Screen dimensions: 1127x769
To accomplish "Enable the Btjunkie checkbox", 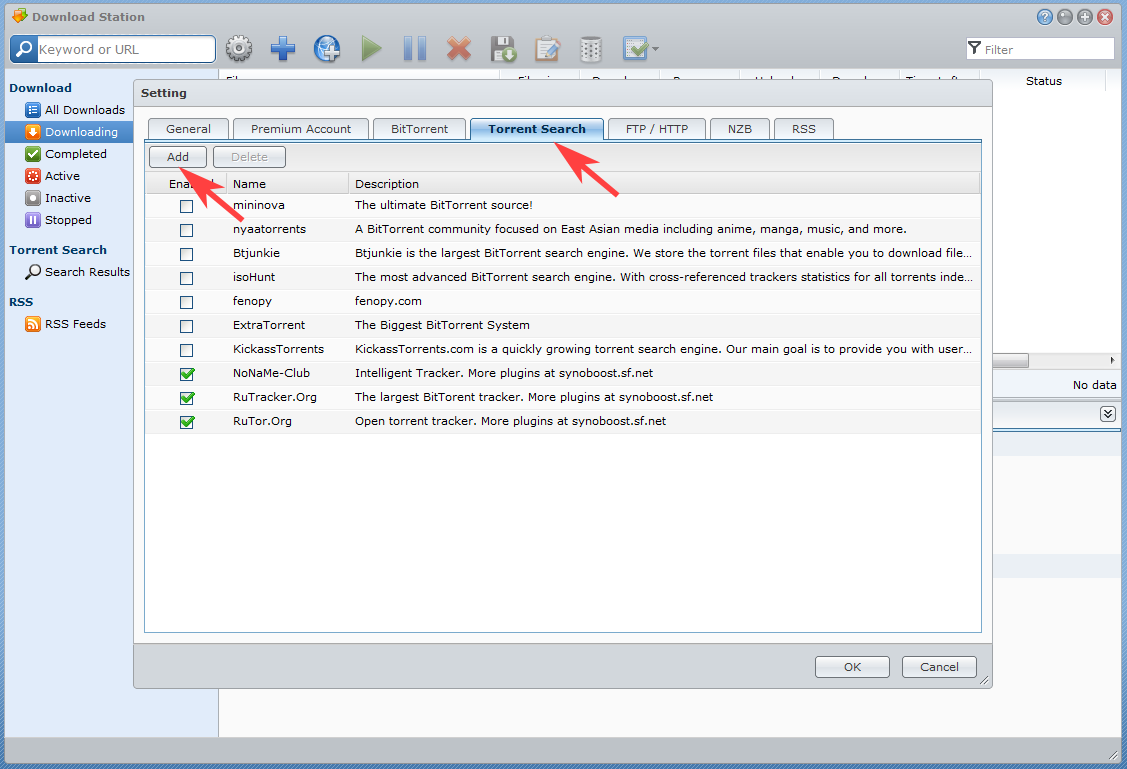I will click(187, 254).
